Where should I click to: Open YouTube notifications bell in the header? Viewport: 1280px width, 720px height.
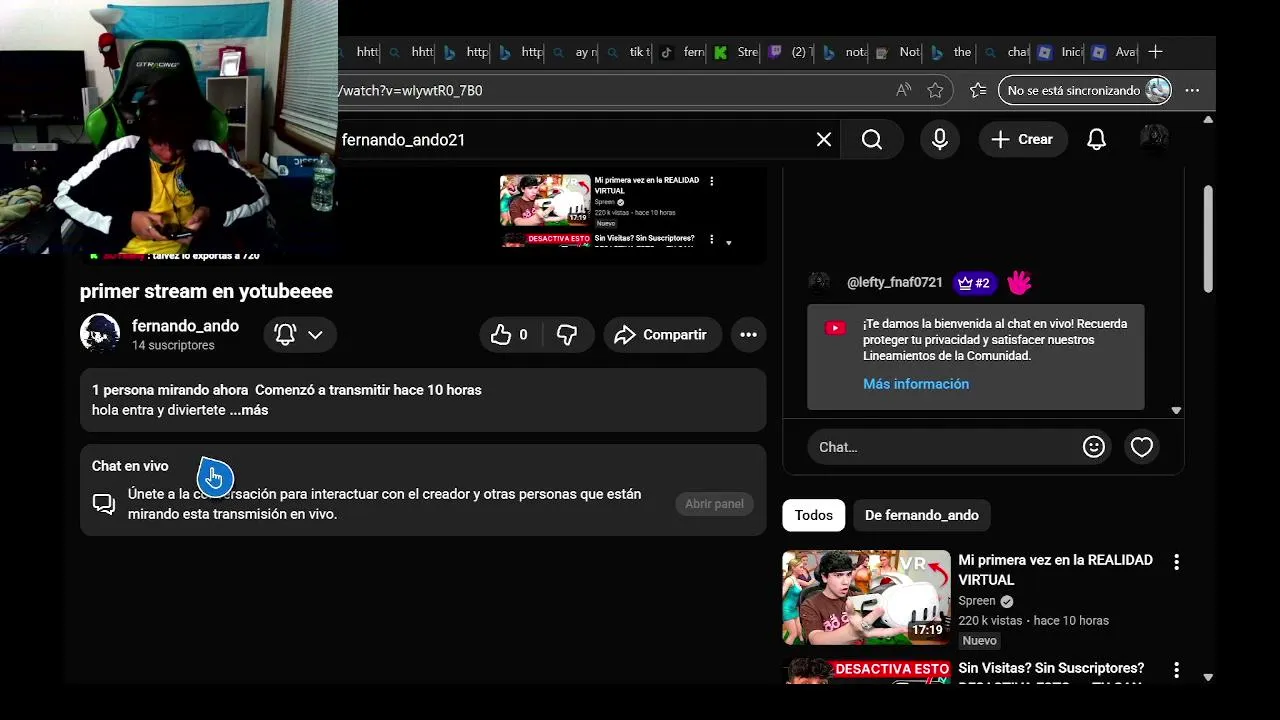(1097, 140)
